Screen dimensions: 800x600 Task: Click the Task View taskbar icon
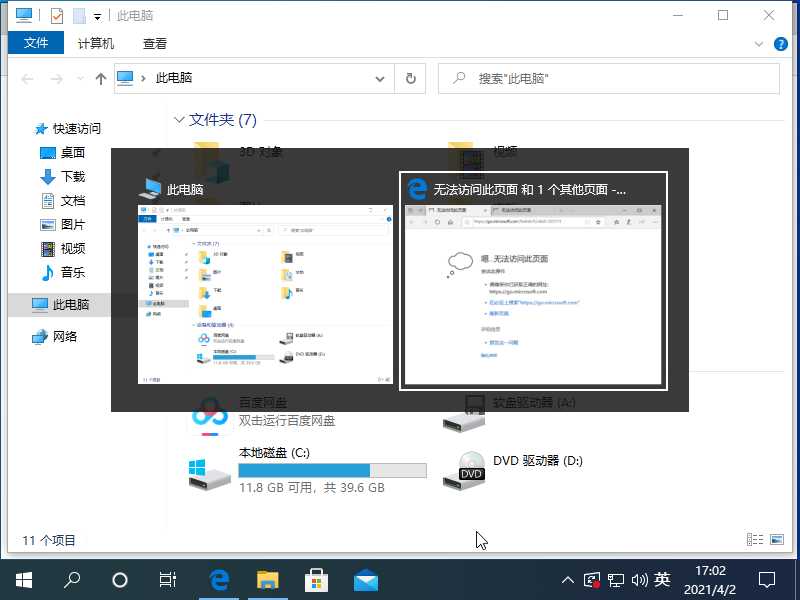[x=168, y=579]
